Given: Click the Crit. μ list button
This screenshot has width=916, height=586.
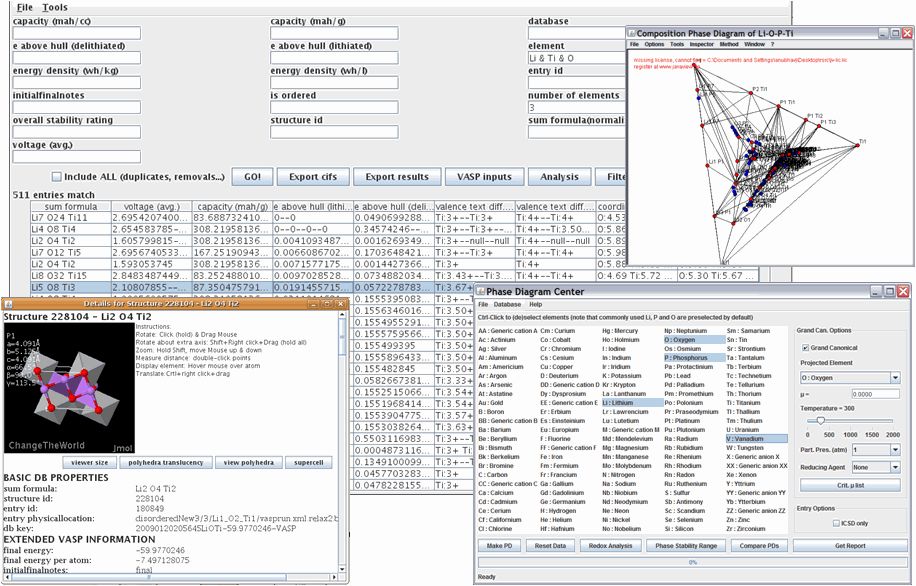Looking at the screenshot, I should 850,486.
